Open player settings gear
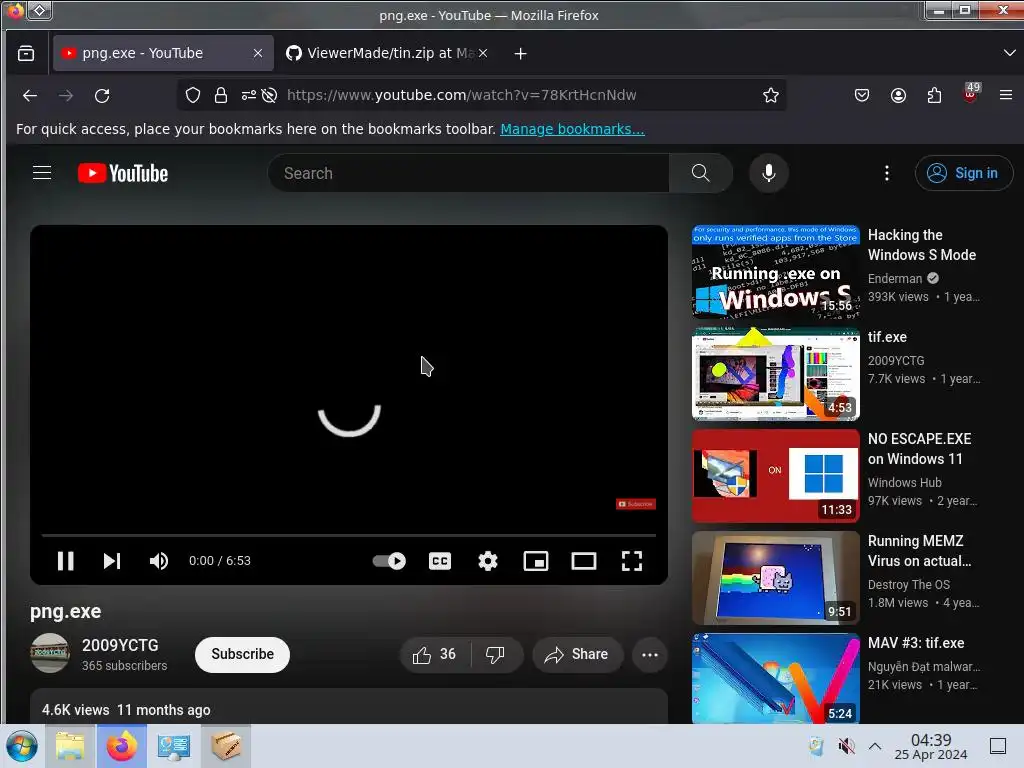Screen dimensions: 1024x768 (x=488, y=561)
